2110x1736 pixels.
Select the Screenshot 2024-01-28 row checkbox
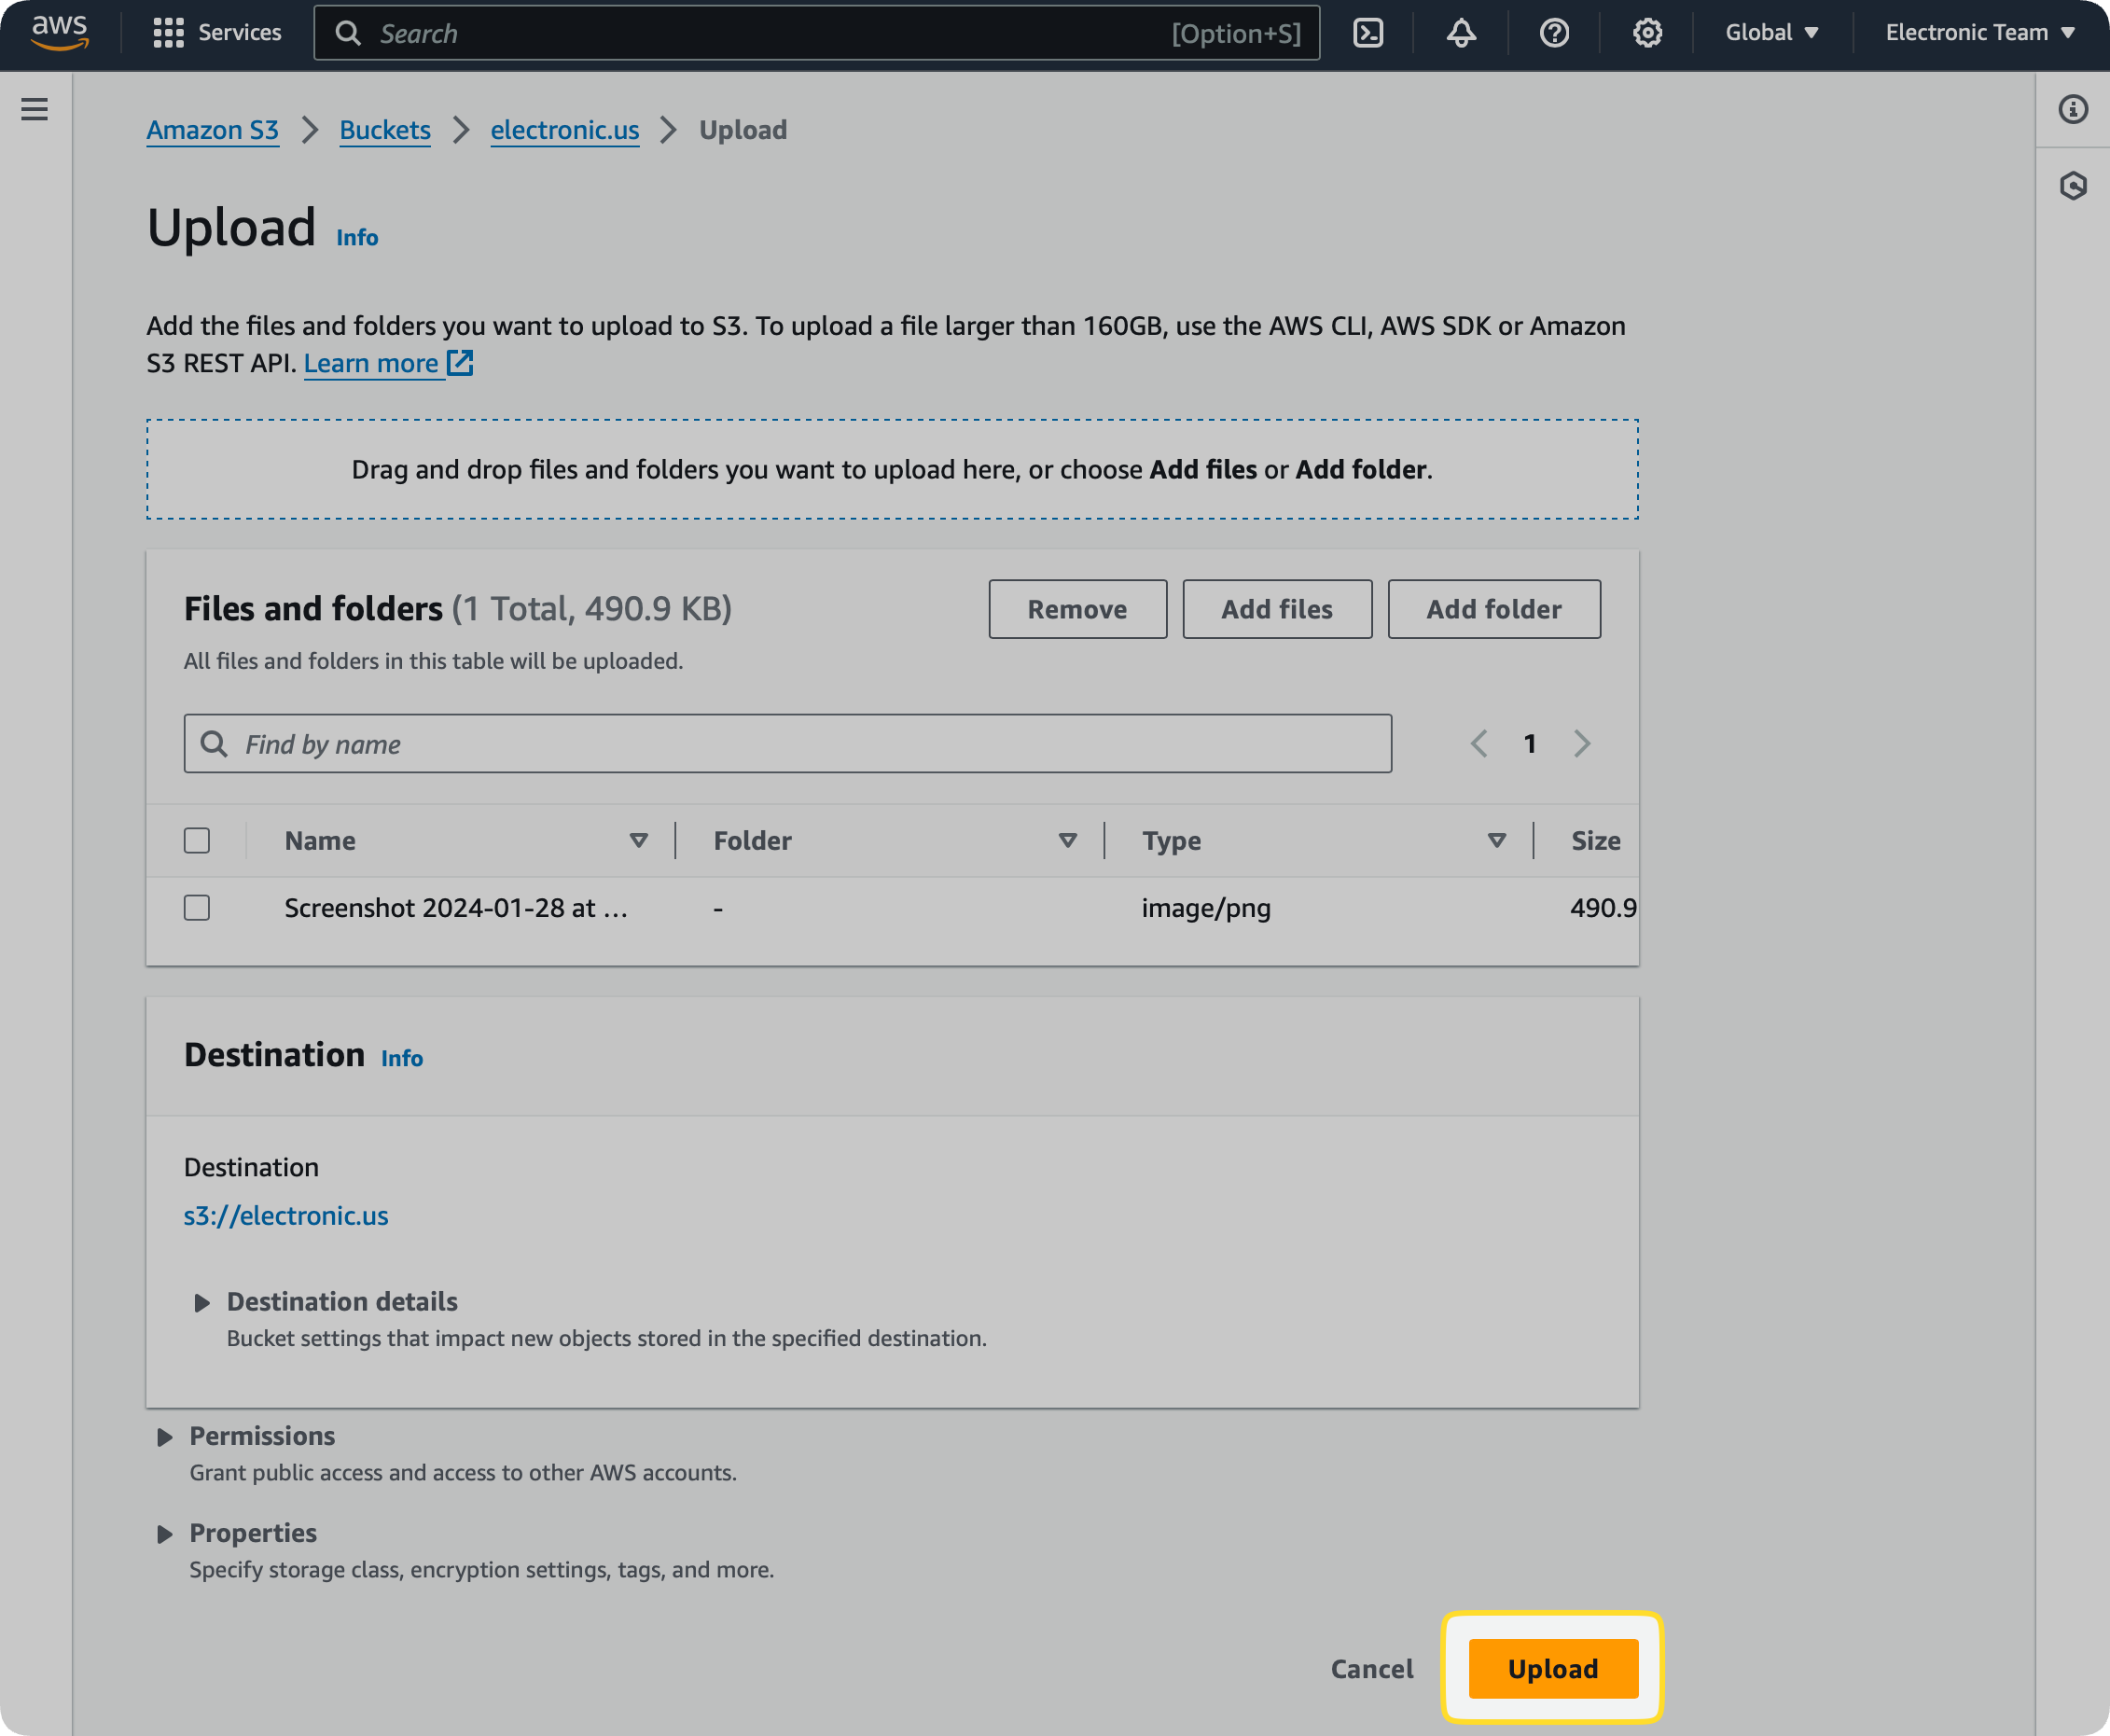coord(196,908)
